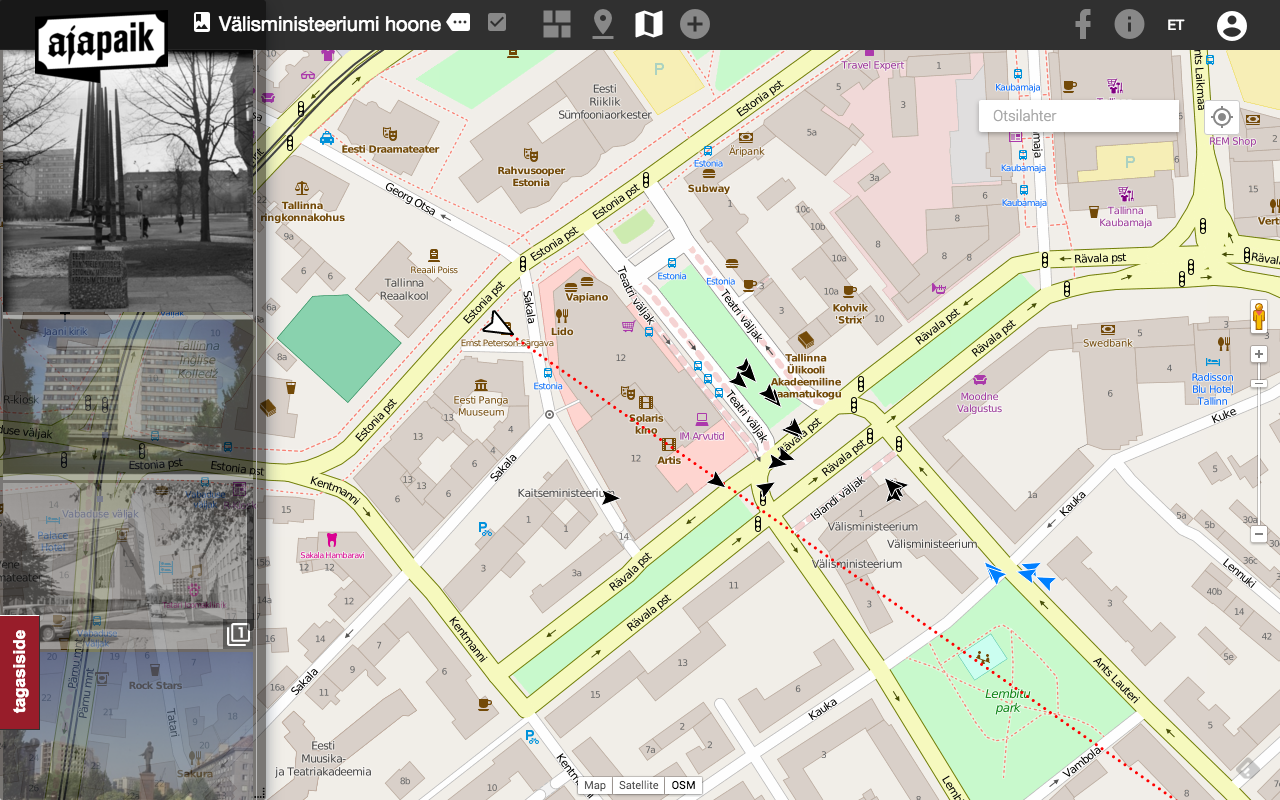This screenshot has width=1280, height=800.
Task: Click the Artis cinema label
Action: tap(669, 460)
